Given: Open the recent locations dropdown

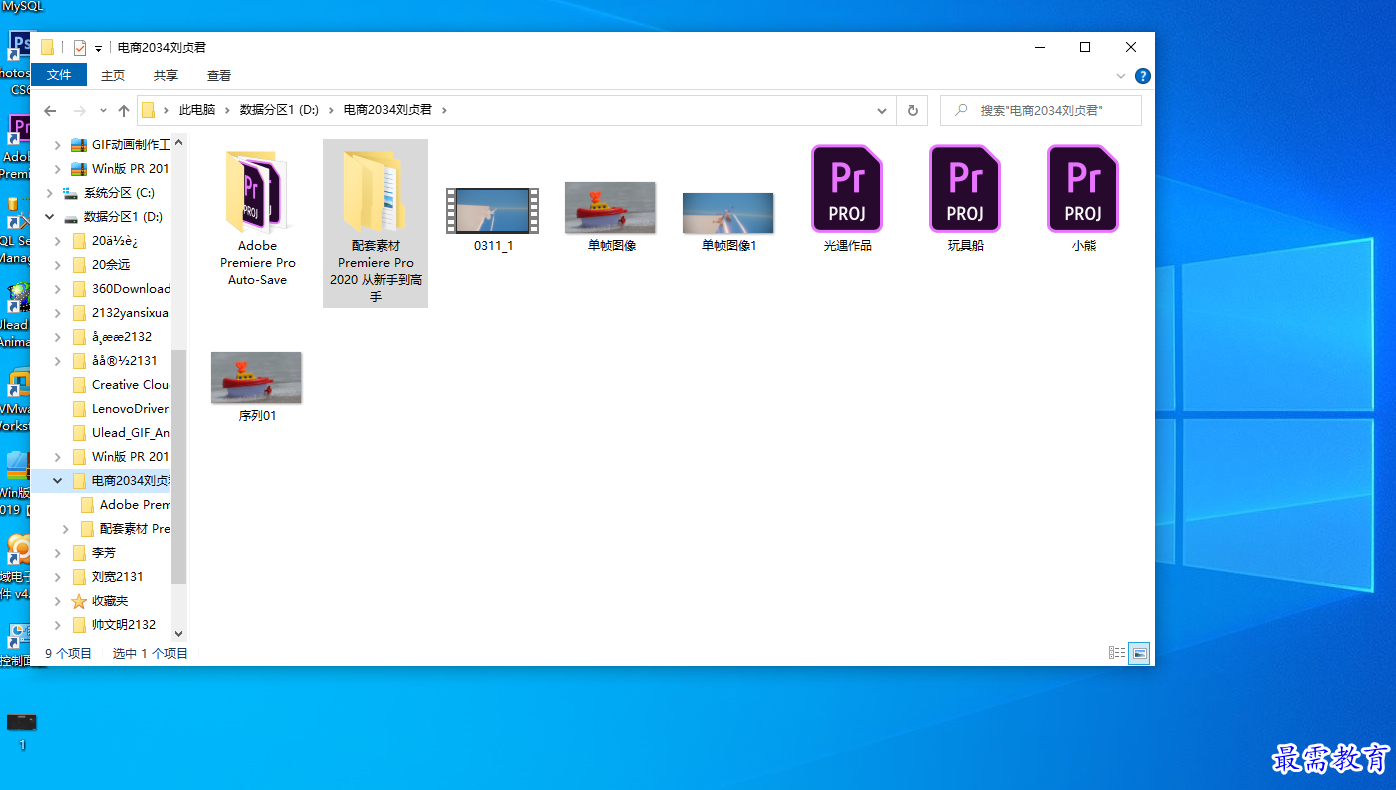Looking at the screenshot, I should pos(103,111).
